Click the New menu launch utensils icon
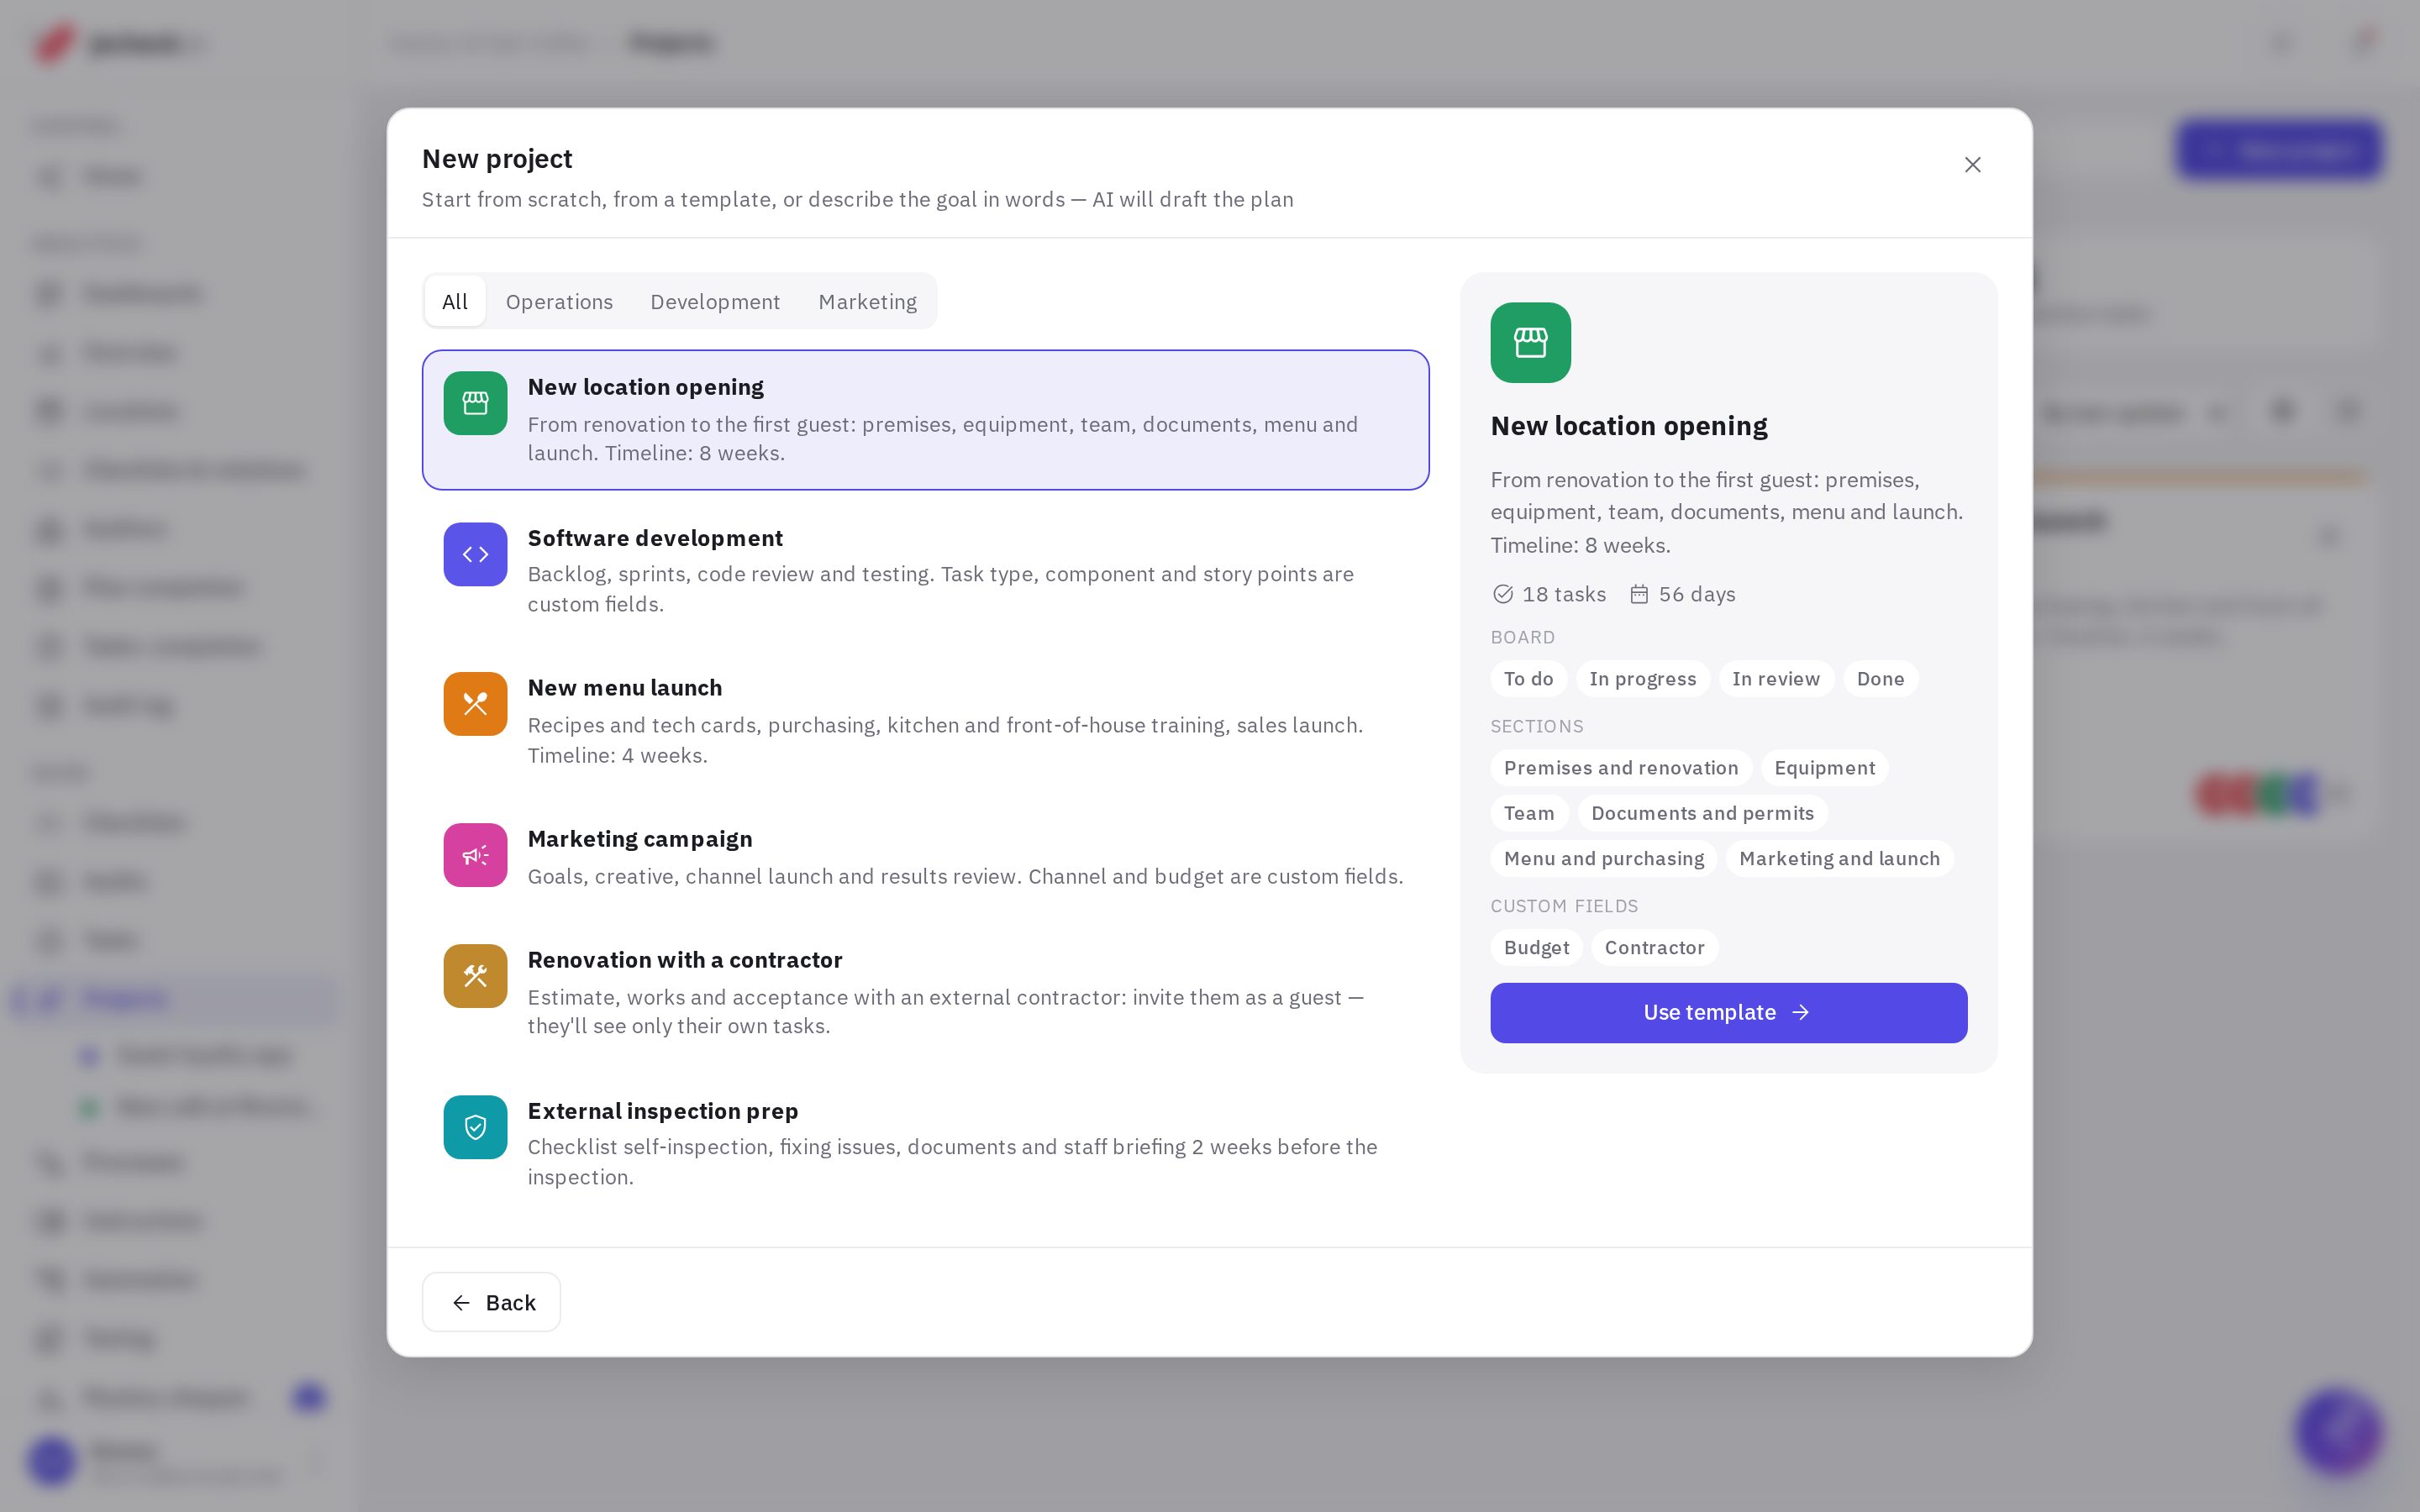Image resolution: width=2420 pixels, height=1512 pixels. (475, 704)
